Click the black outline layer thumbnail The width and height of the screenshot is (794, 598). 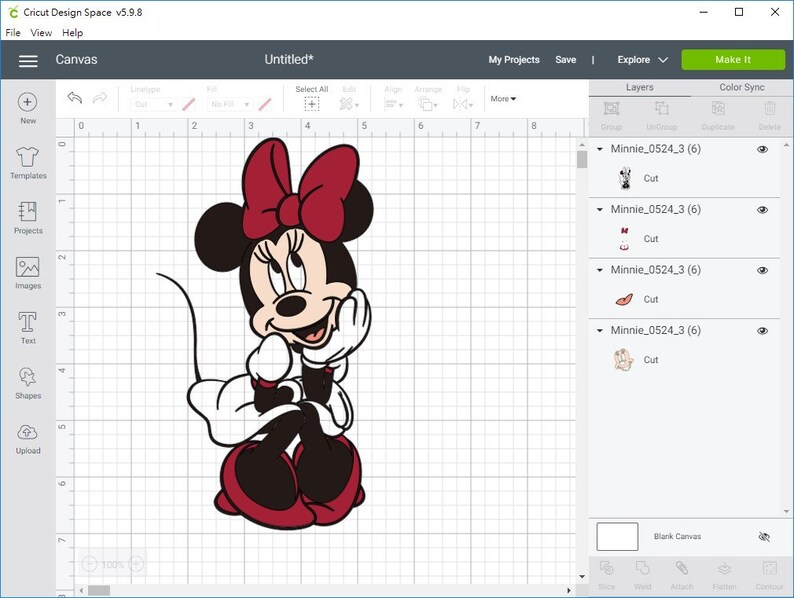click(x=625, y=178)
